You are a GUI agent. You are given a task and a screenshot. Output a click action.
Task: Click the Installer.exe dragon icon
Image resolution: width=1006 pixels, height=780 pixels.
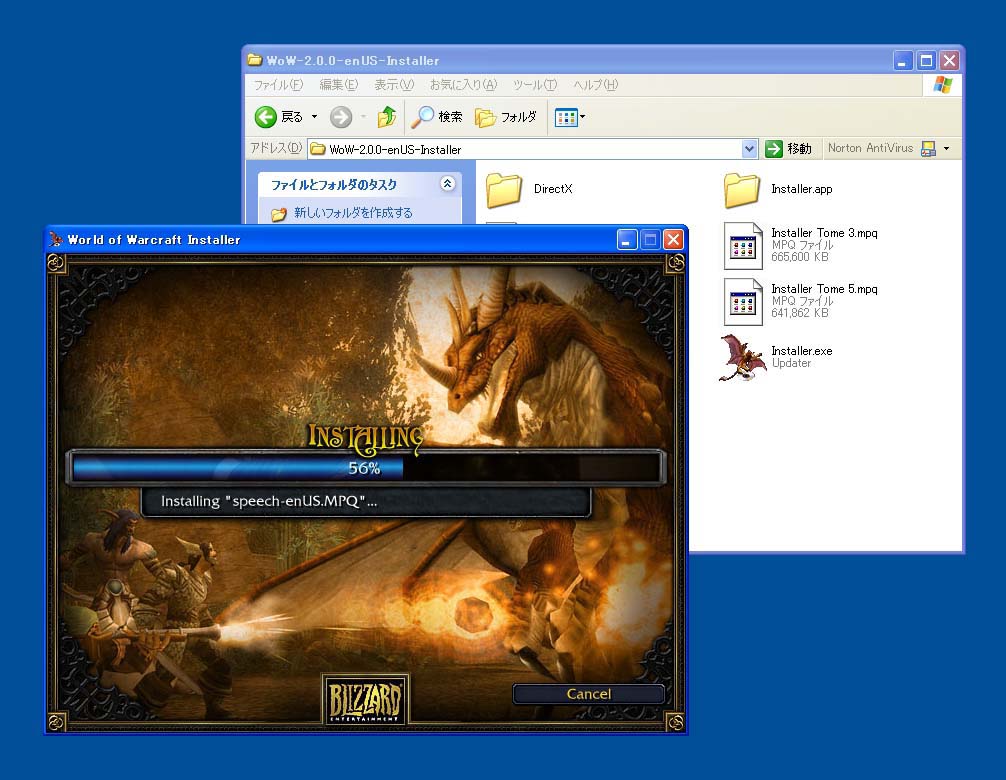point(742,357)
